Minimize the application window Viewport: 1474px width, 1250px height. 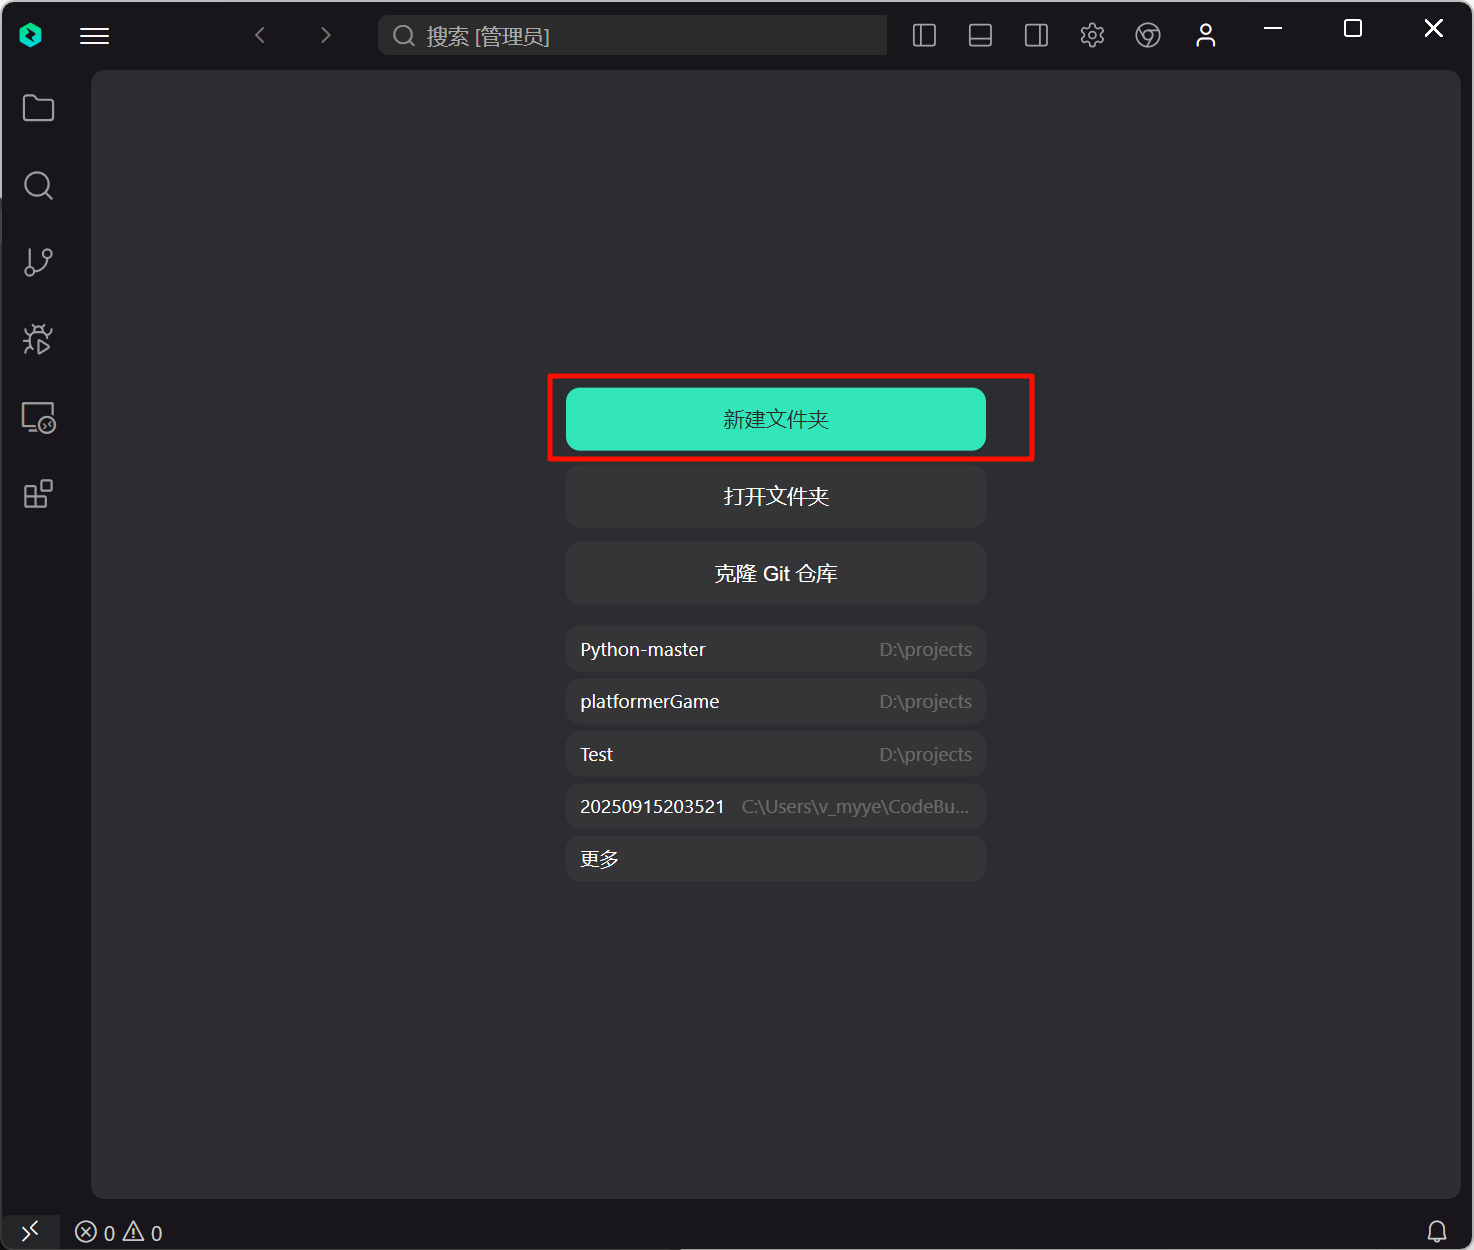tap(1273, 29)
